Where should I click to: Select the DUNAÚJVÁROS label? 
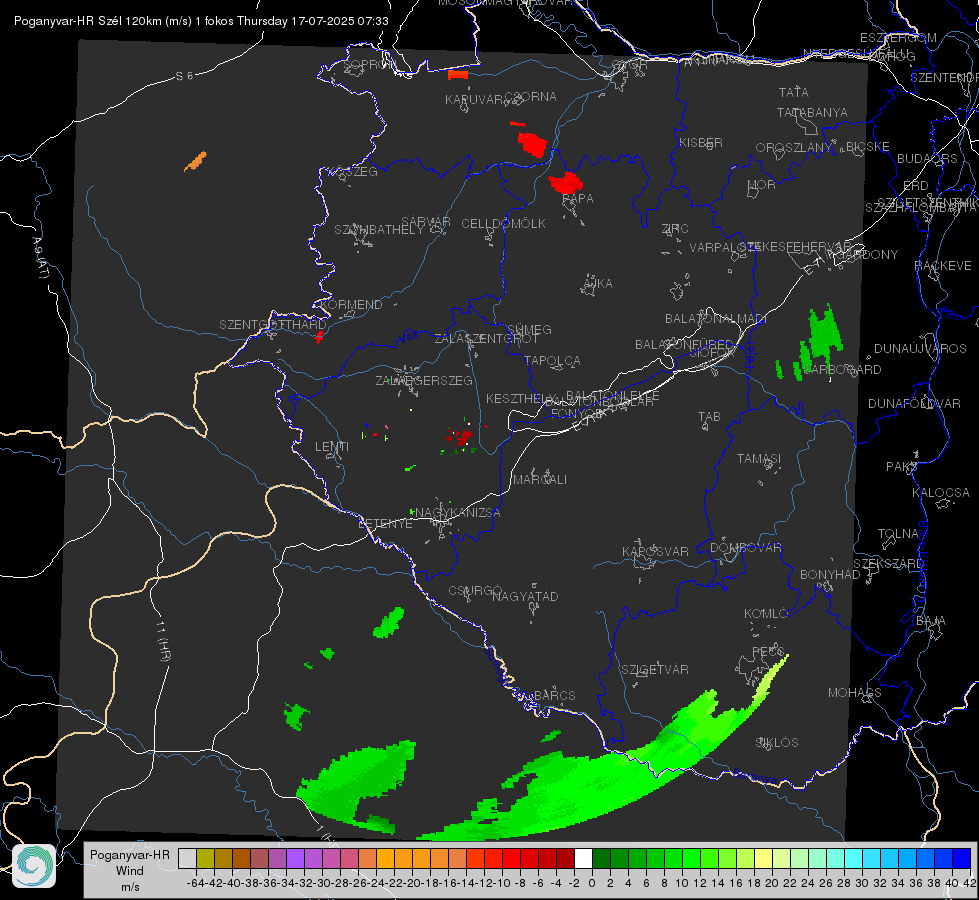(x=920, y=349)
